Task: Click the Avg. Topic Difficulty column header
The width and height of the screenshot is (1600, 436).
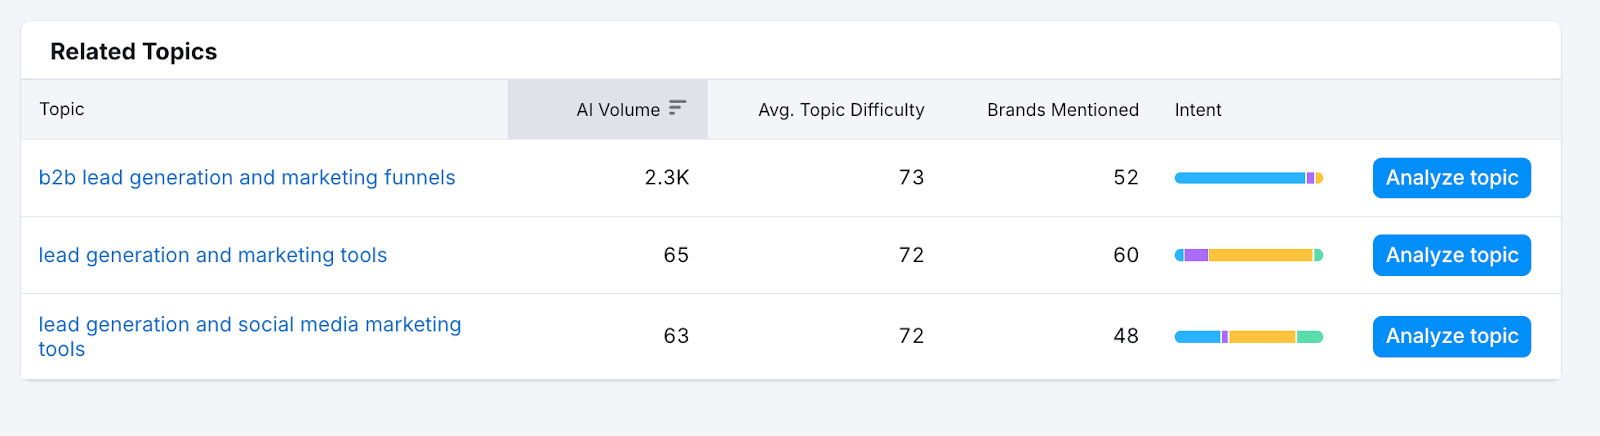Action: (840, 110)
